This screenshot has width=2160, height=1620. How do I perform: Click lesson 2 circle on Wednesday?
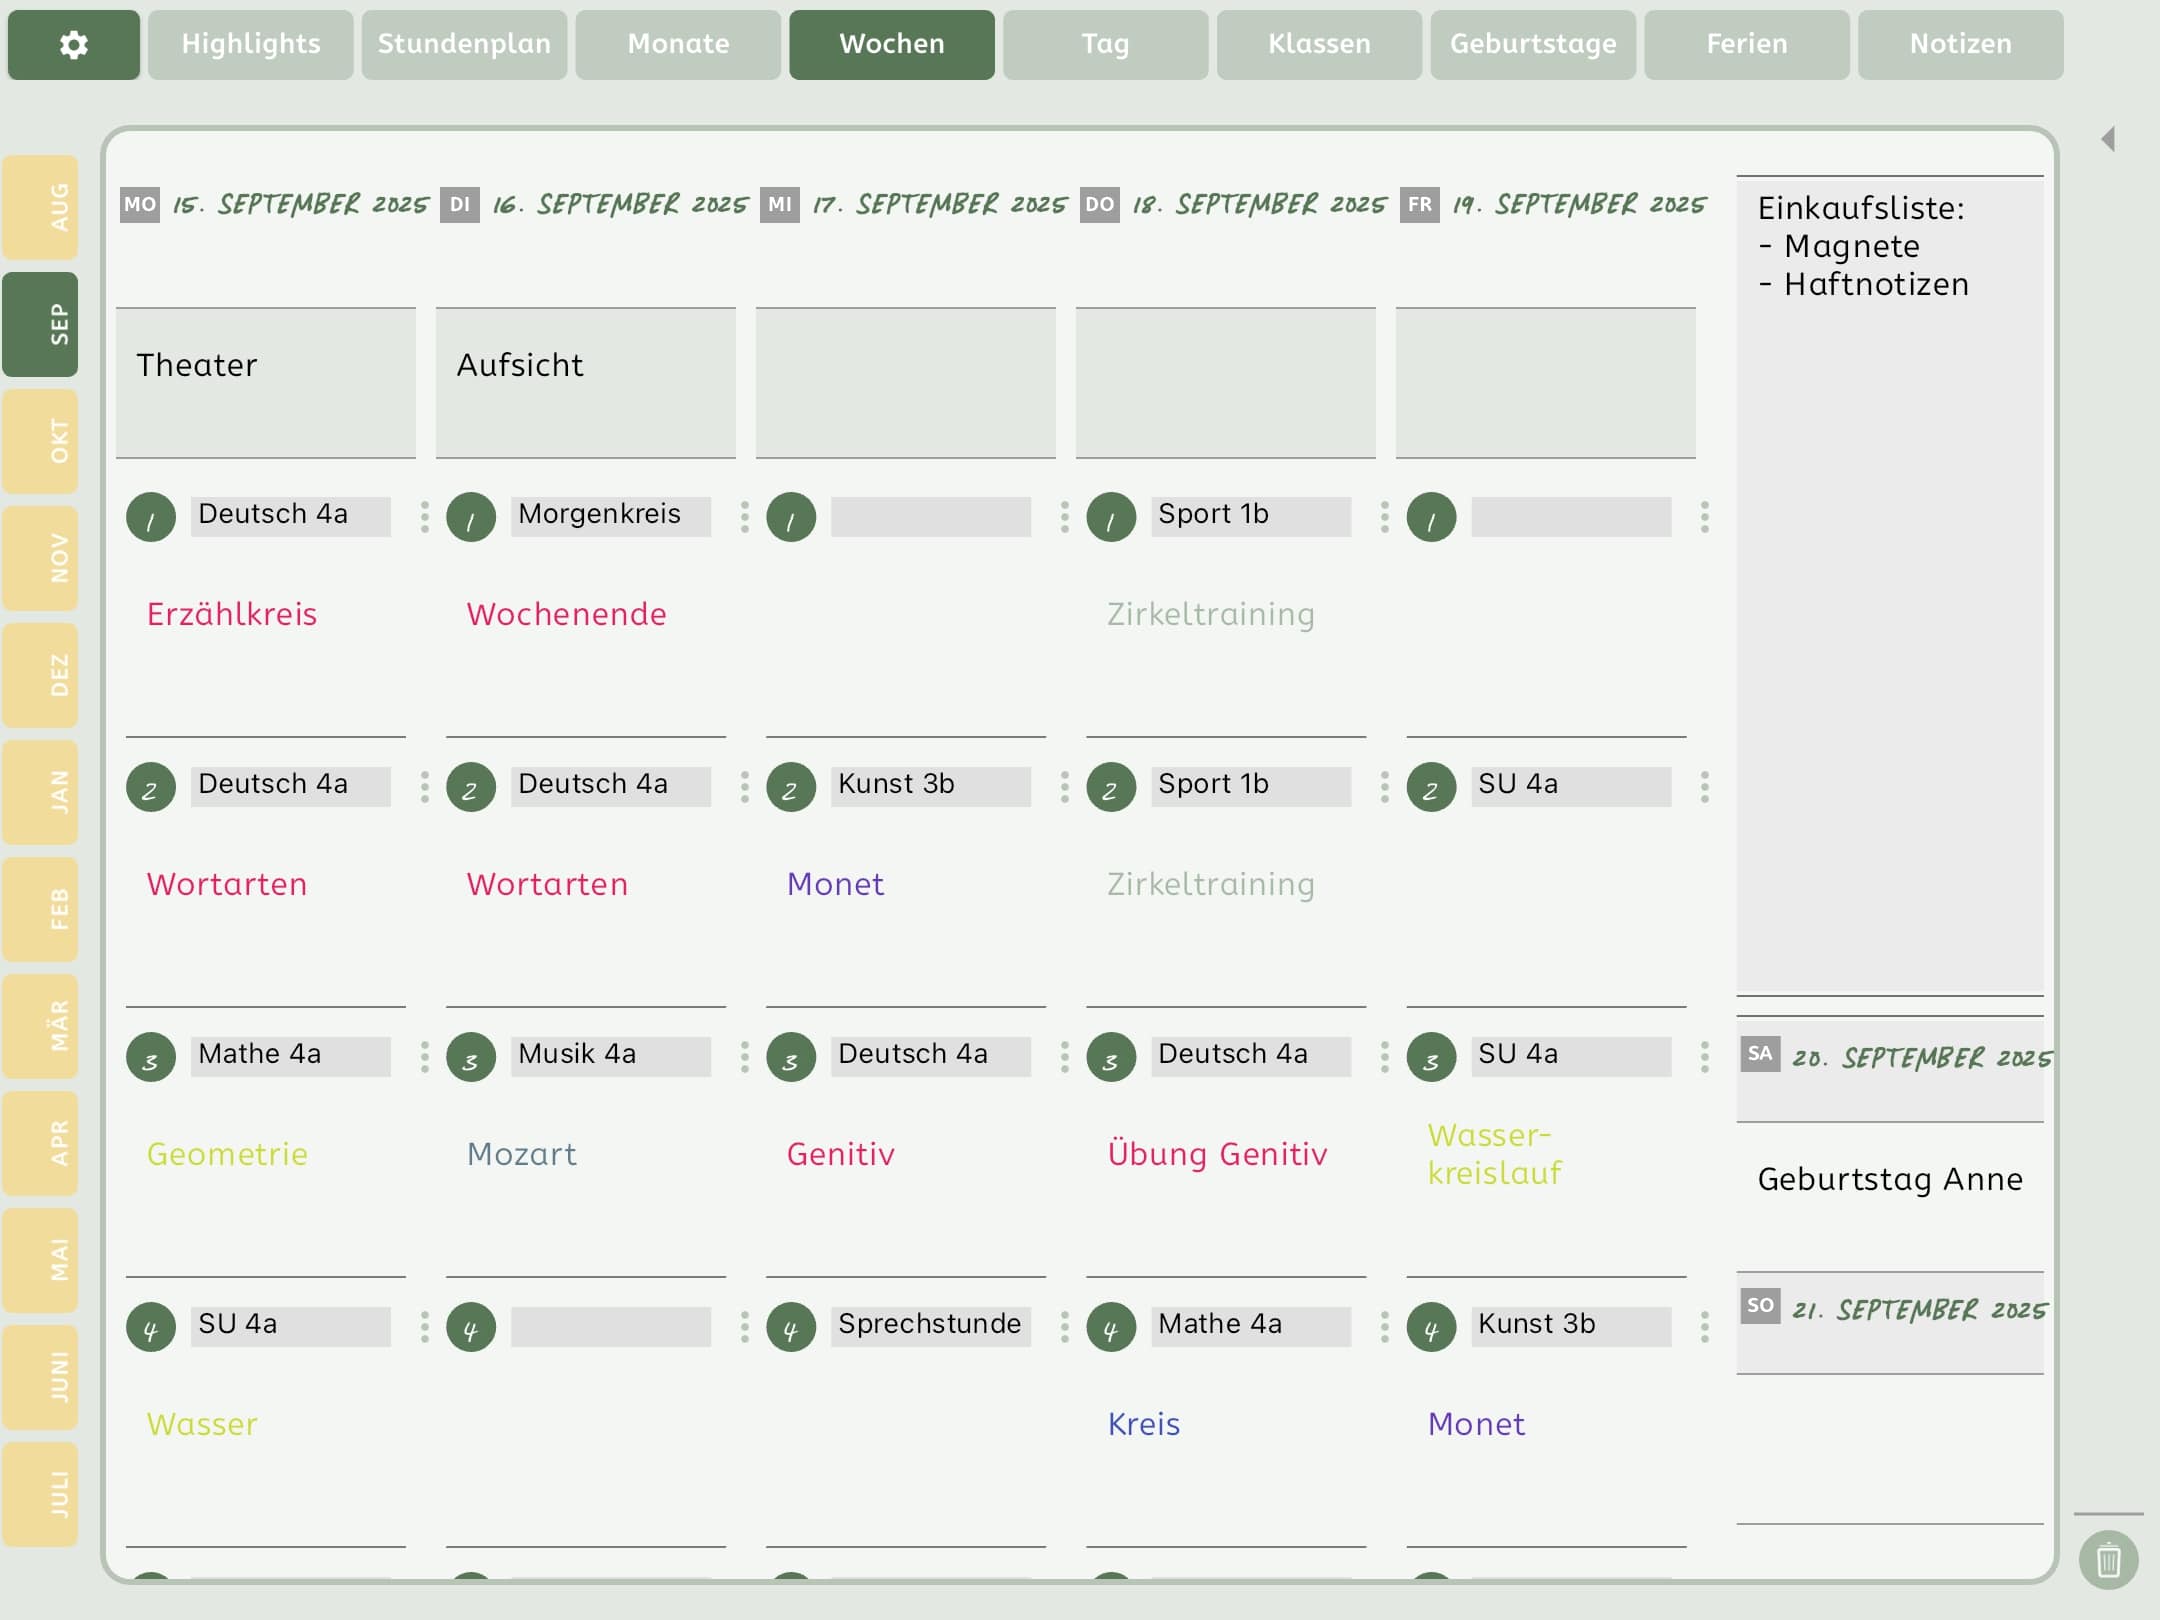coord(791,788)
